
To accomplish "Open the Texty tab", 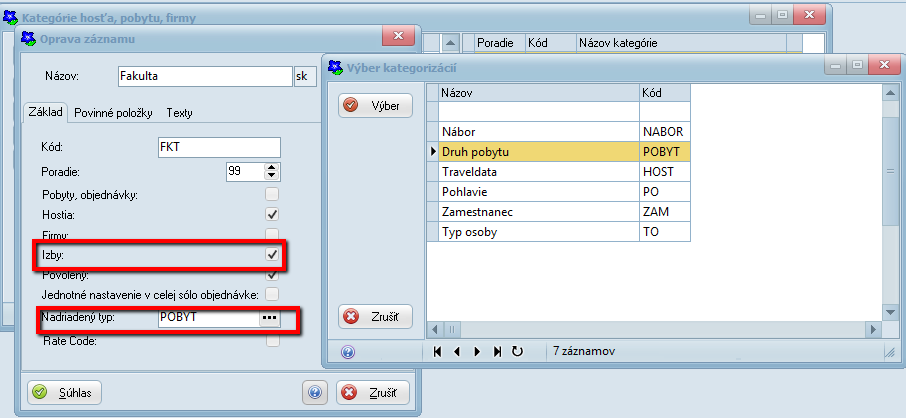I will (180, 113).
